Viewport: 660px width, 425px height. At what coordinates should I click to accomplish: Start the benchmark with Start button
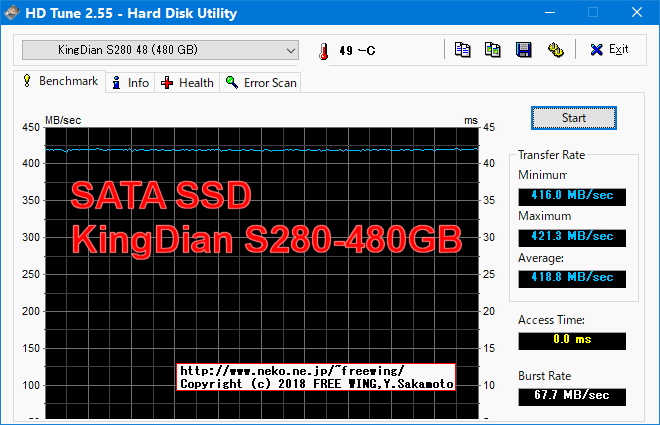coord(574,118)
